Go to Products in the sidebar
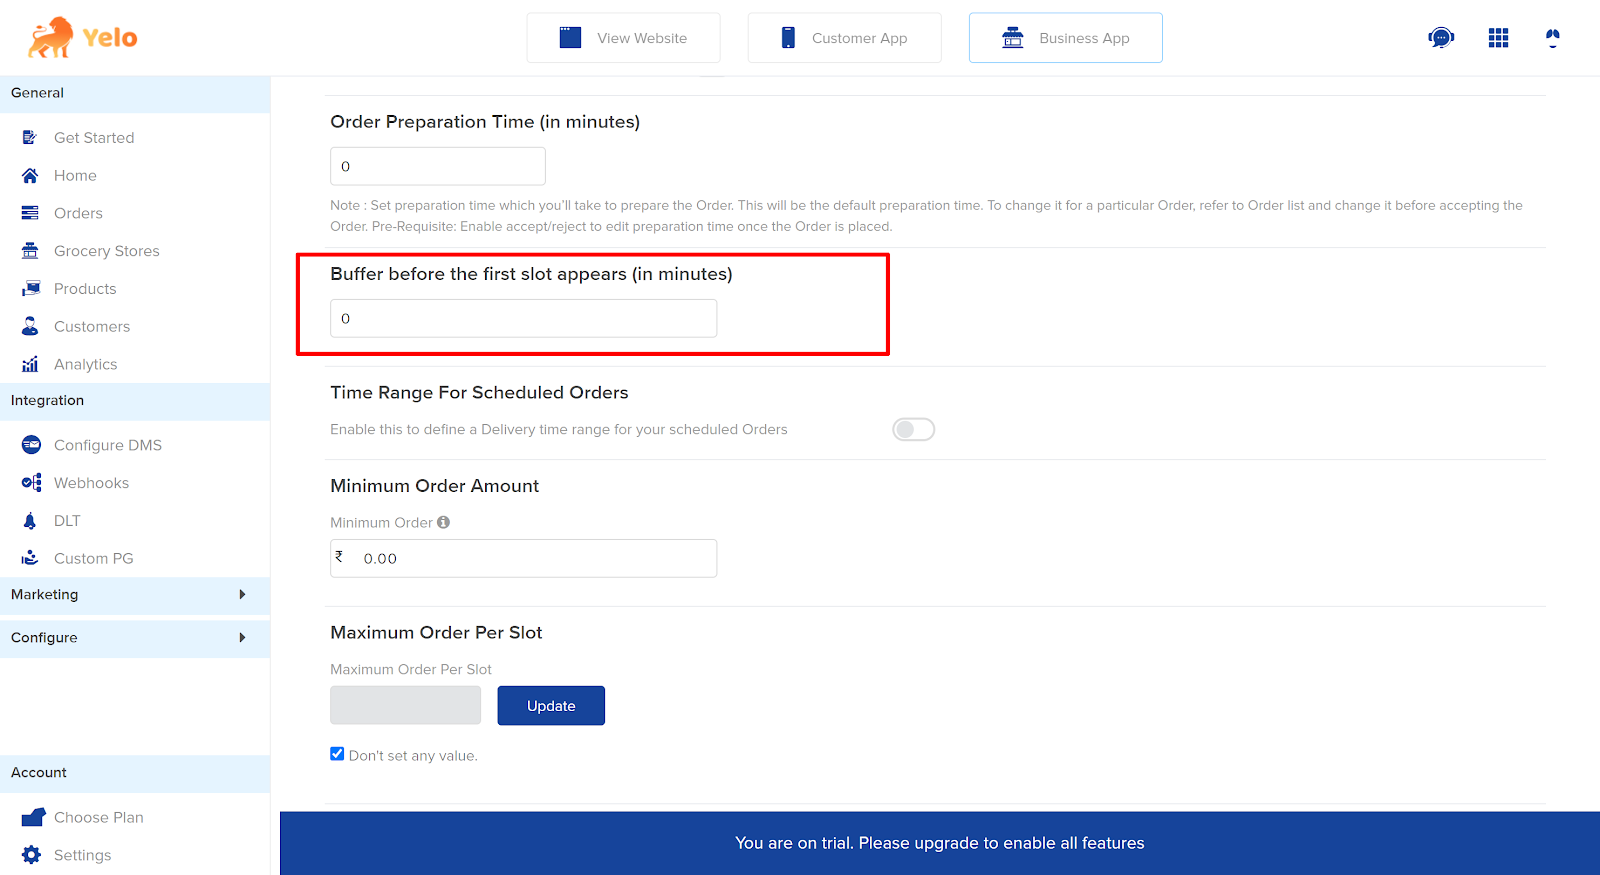Viewport: 1600px width, 875px height. pyautogui.click(x=85, y=289)
